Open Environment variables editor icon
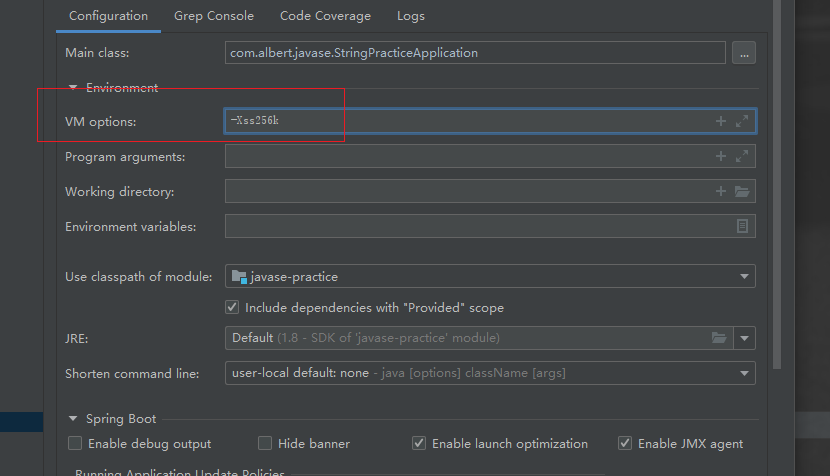Viewport: 830px width, 476px height. (742, 226)
